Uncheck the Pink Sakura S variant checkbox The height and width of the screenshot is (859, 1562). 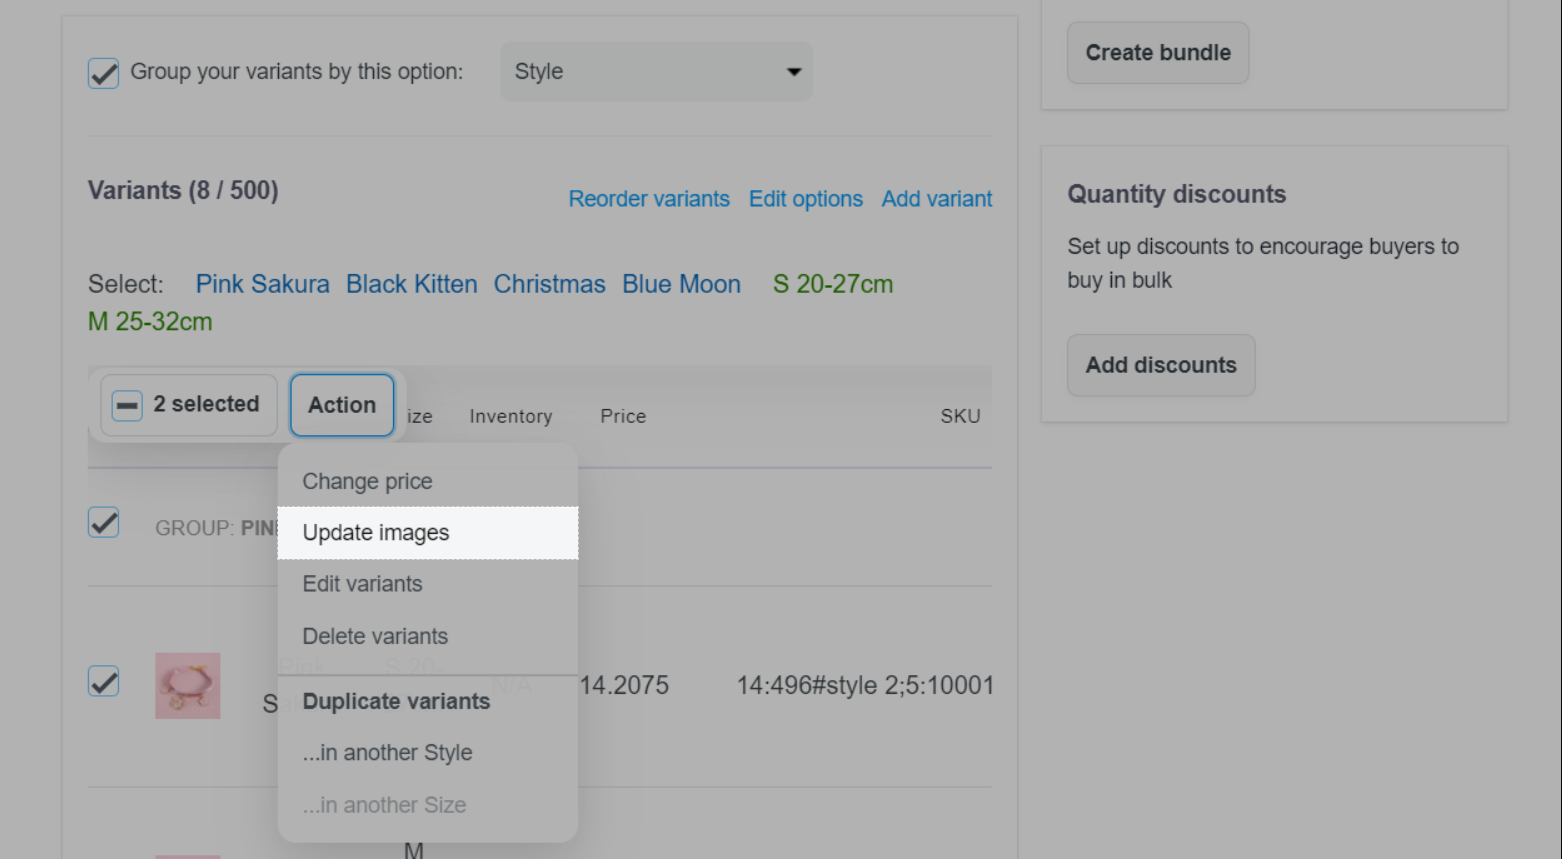[104, 682]
